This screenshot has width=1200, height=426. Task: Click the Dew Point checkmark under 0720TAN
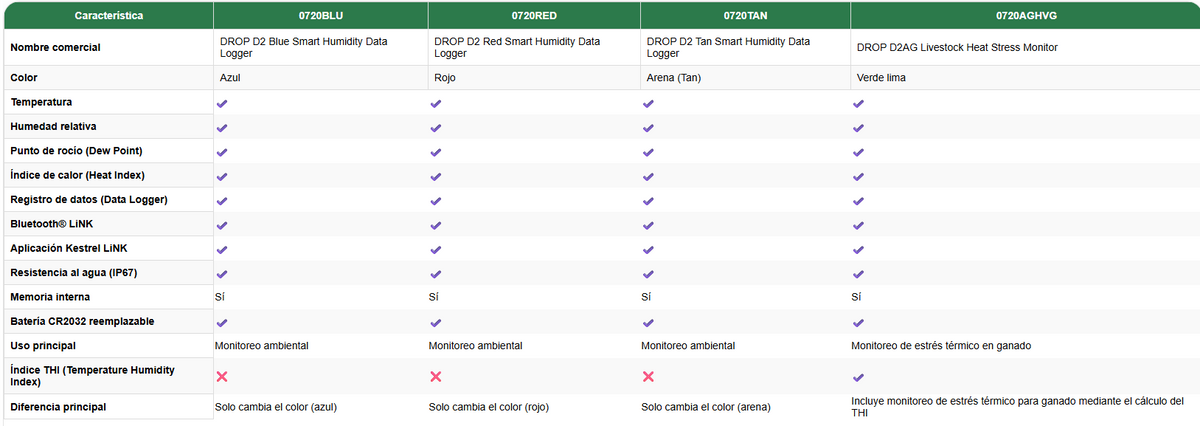click(x=648, y=152)
